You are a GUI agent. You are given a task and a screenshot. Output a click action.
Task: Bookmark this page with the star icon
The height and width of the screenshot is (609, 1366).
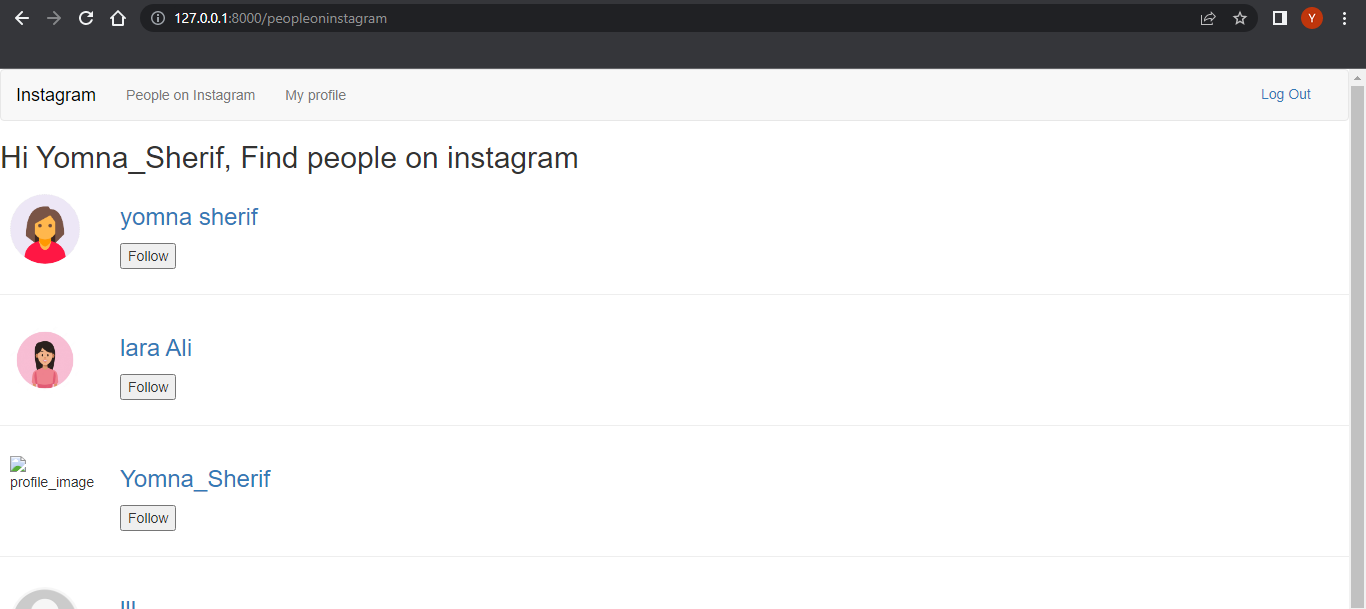[1240, 18]
